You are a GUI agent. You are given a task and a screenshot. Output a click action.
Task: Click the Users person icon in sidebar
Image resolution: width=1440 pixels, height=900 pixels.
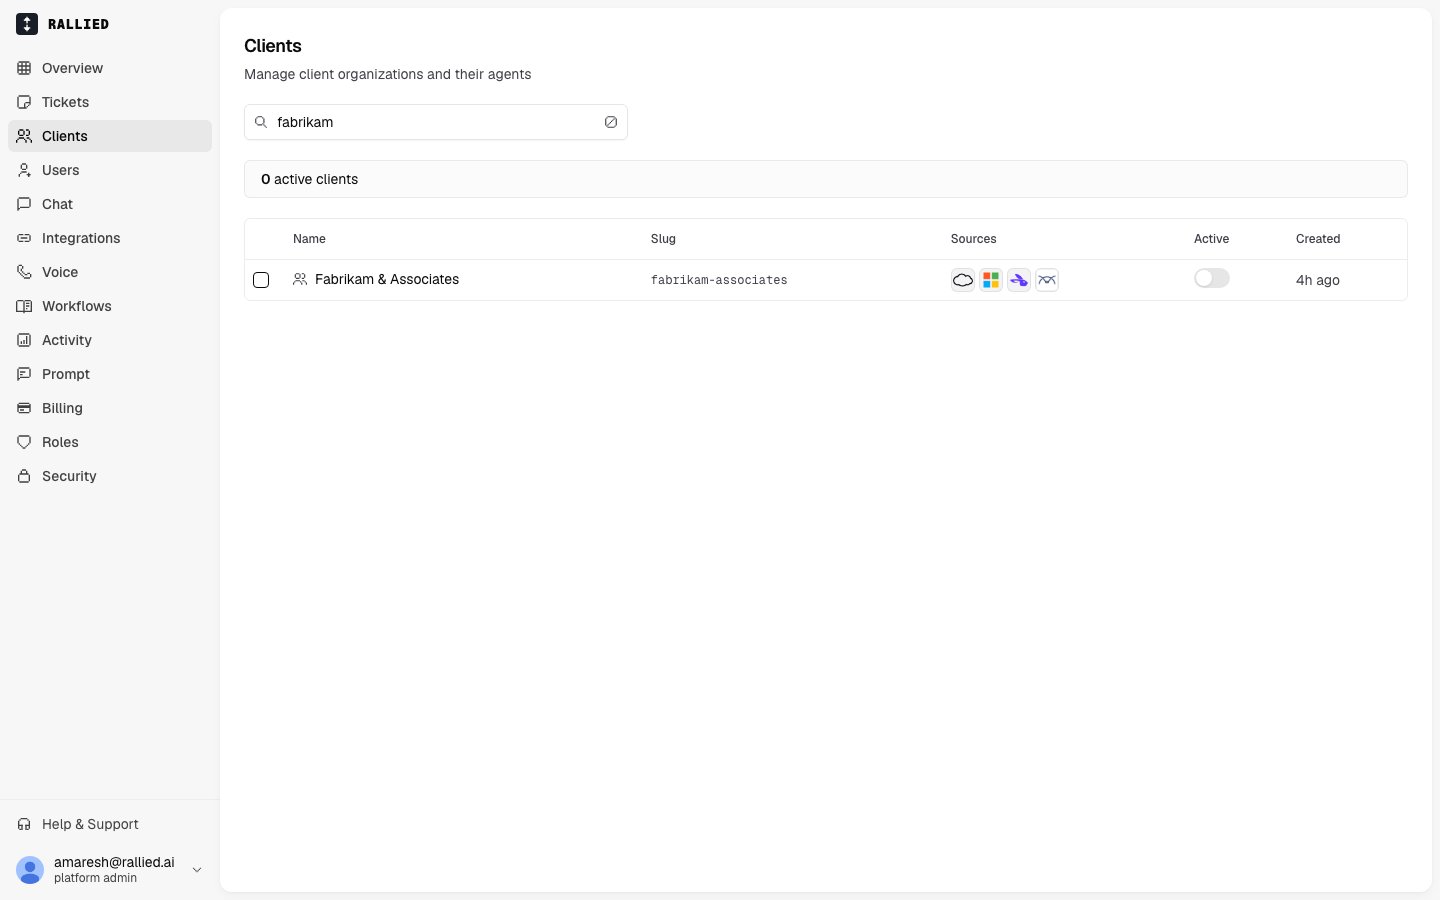[x=24, y=170]
